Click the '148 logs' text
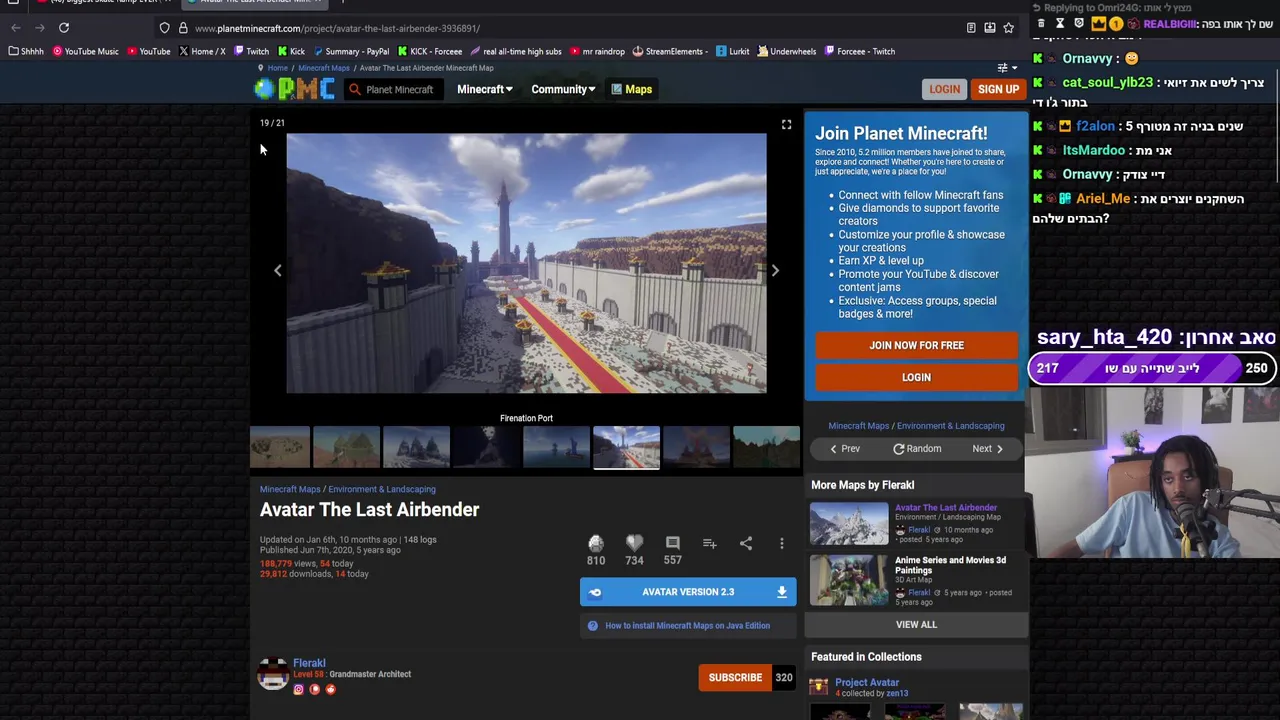 [420, 540]
